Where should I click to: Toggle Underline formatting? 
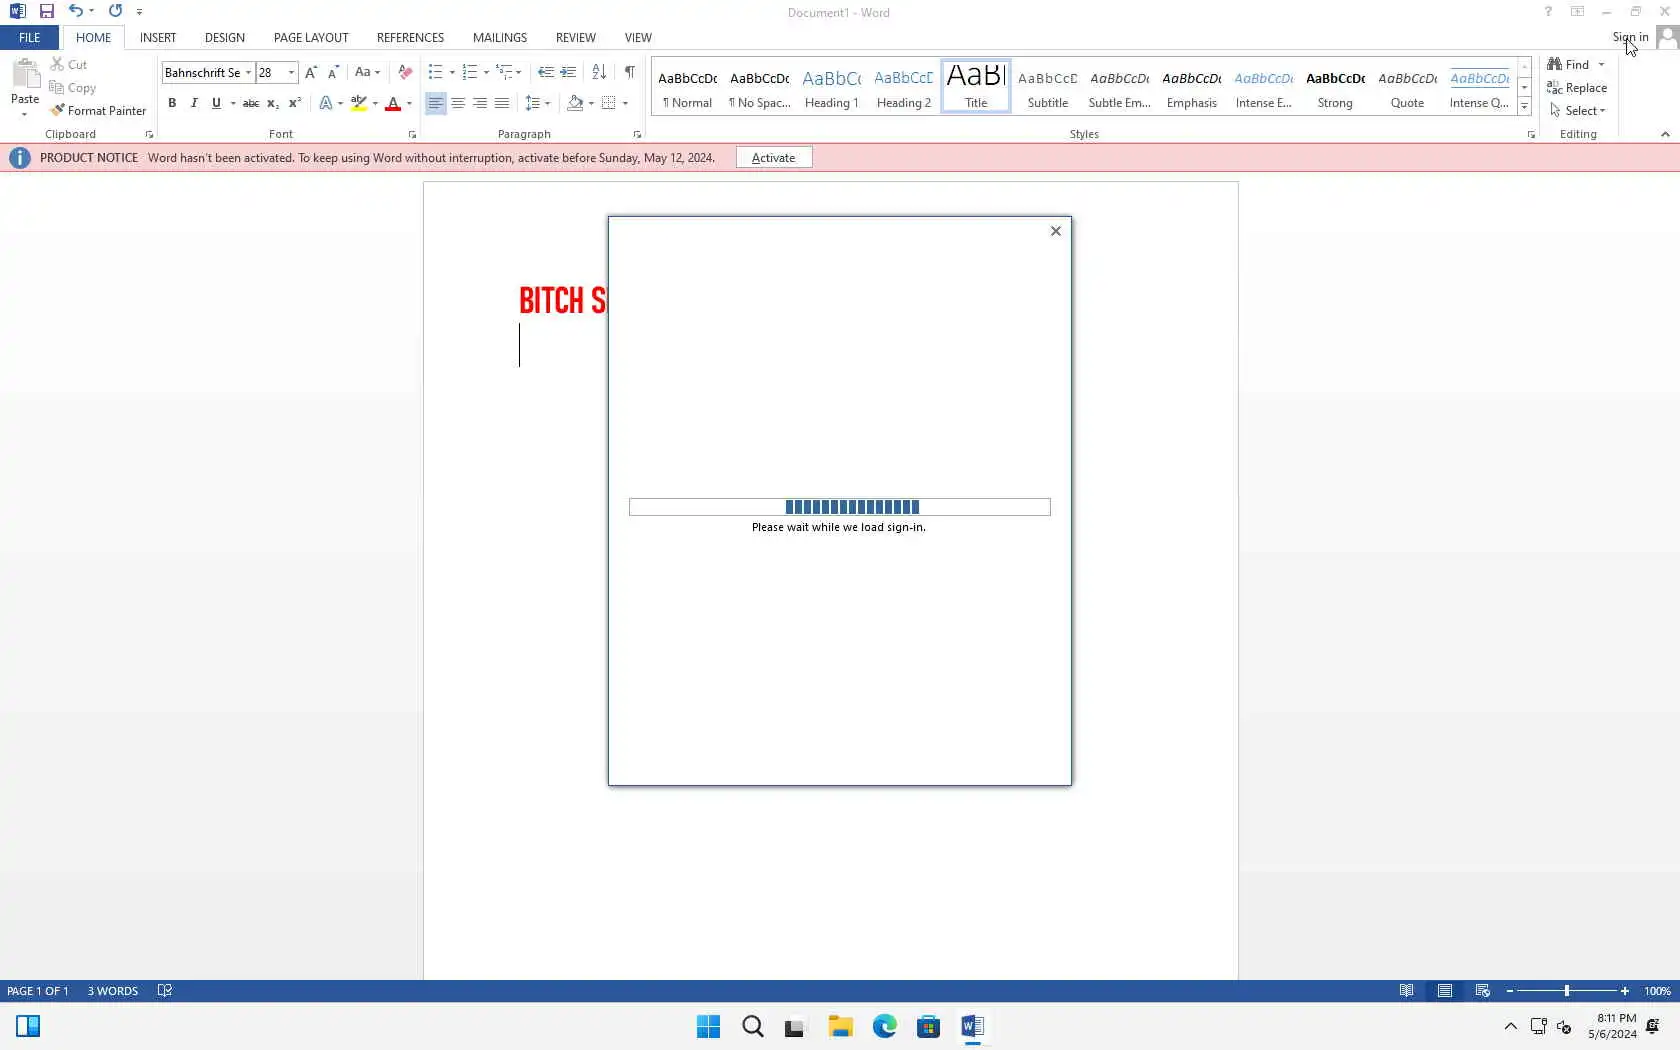pyautogui.click(x=216, y=103)
